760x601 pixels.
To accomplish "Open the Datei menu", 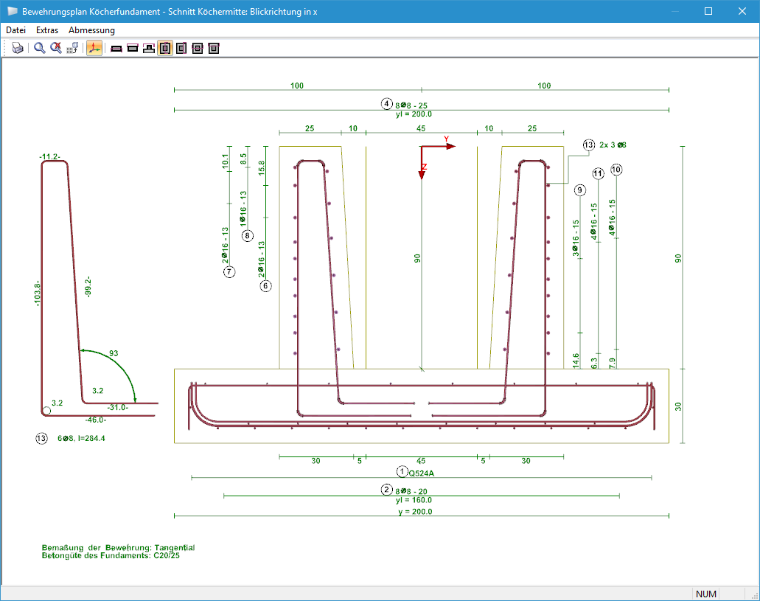I will click(16, 30).
